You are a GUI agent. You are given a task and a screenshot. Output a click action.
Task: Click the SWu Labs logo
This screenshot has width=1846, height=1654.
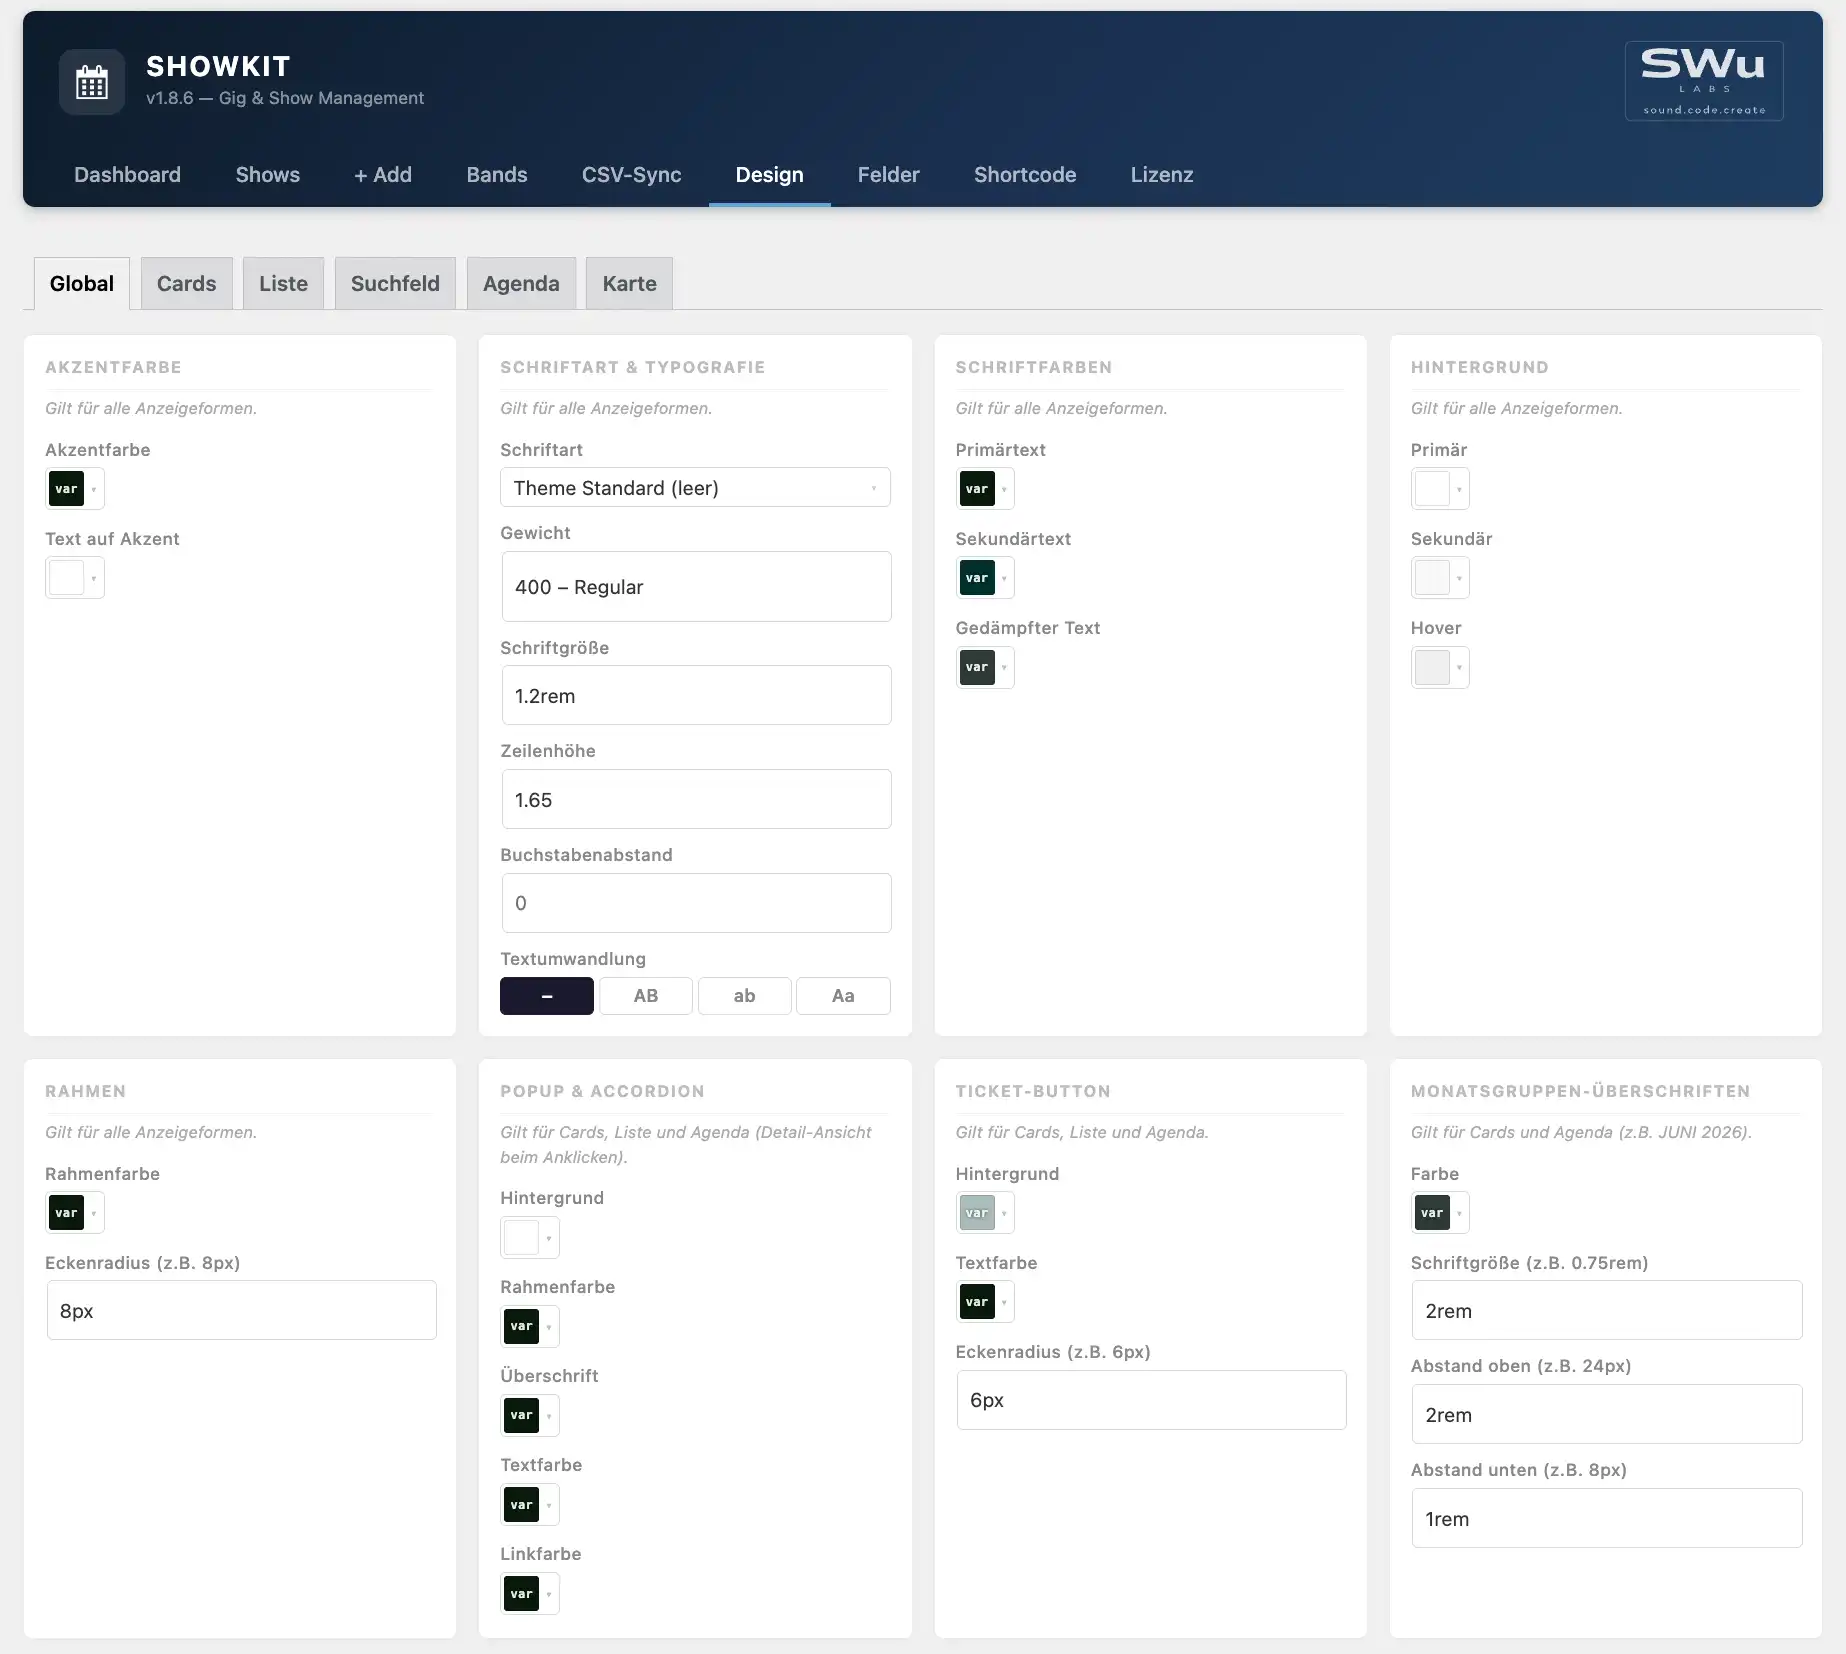click(1703, 81)
